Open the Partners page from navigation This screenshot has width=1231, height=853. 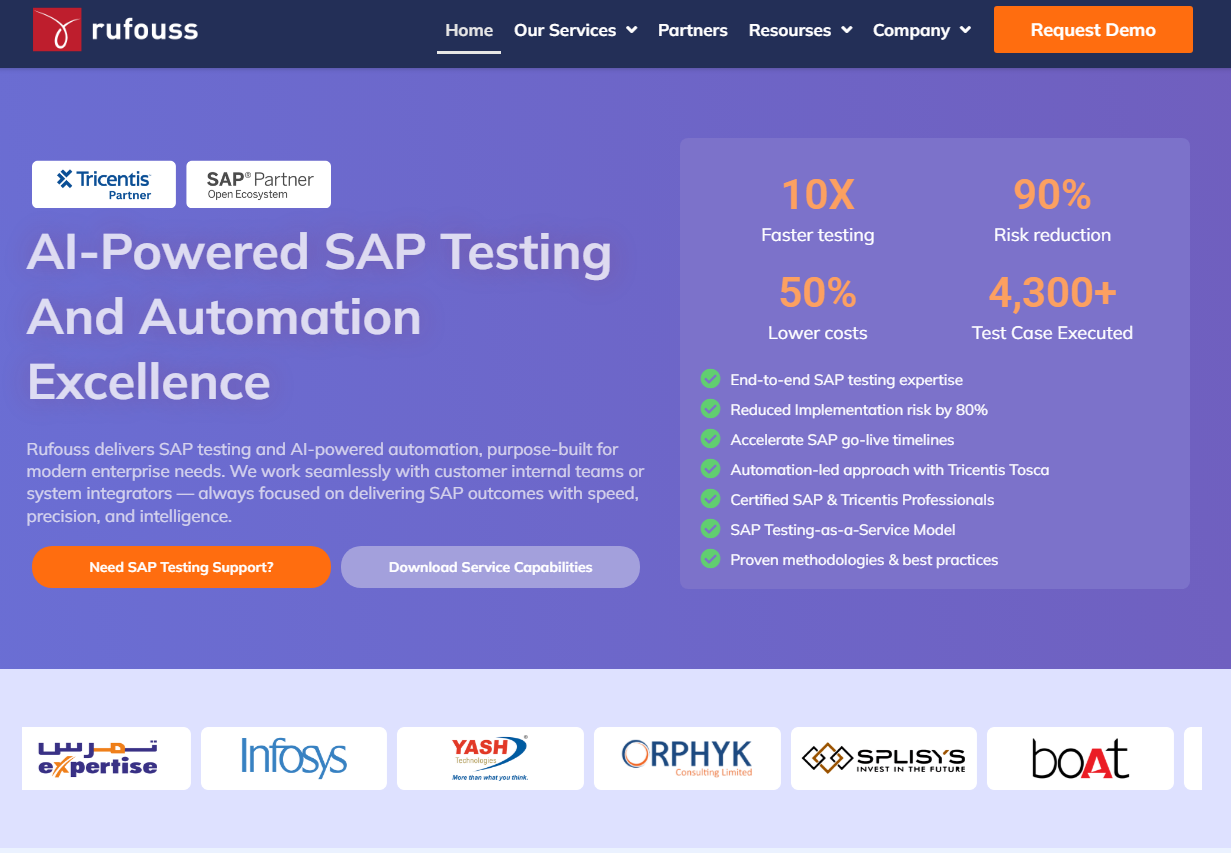pyautogui.click(x=692, y=30)
